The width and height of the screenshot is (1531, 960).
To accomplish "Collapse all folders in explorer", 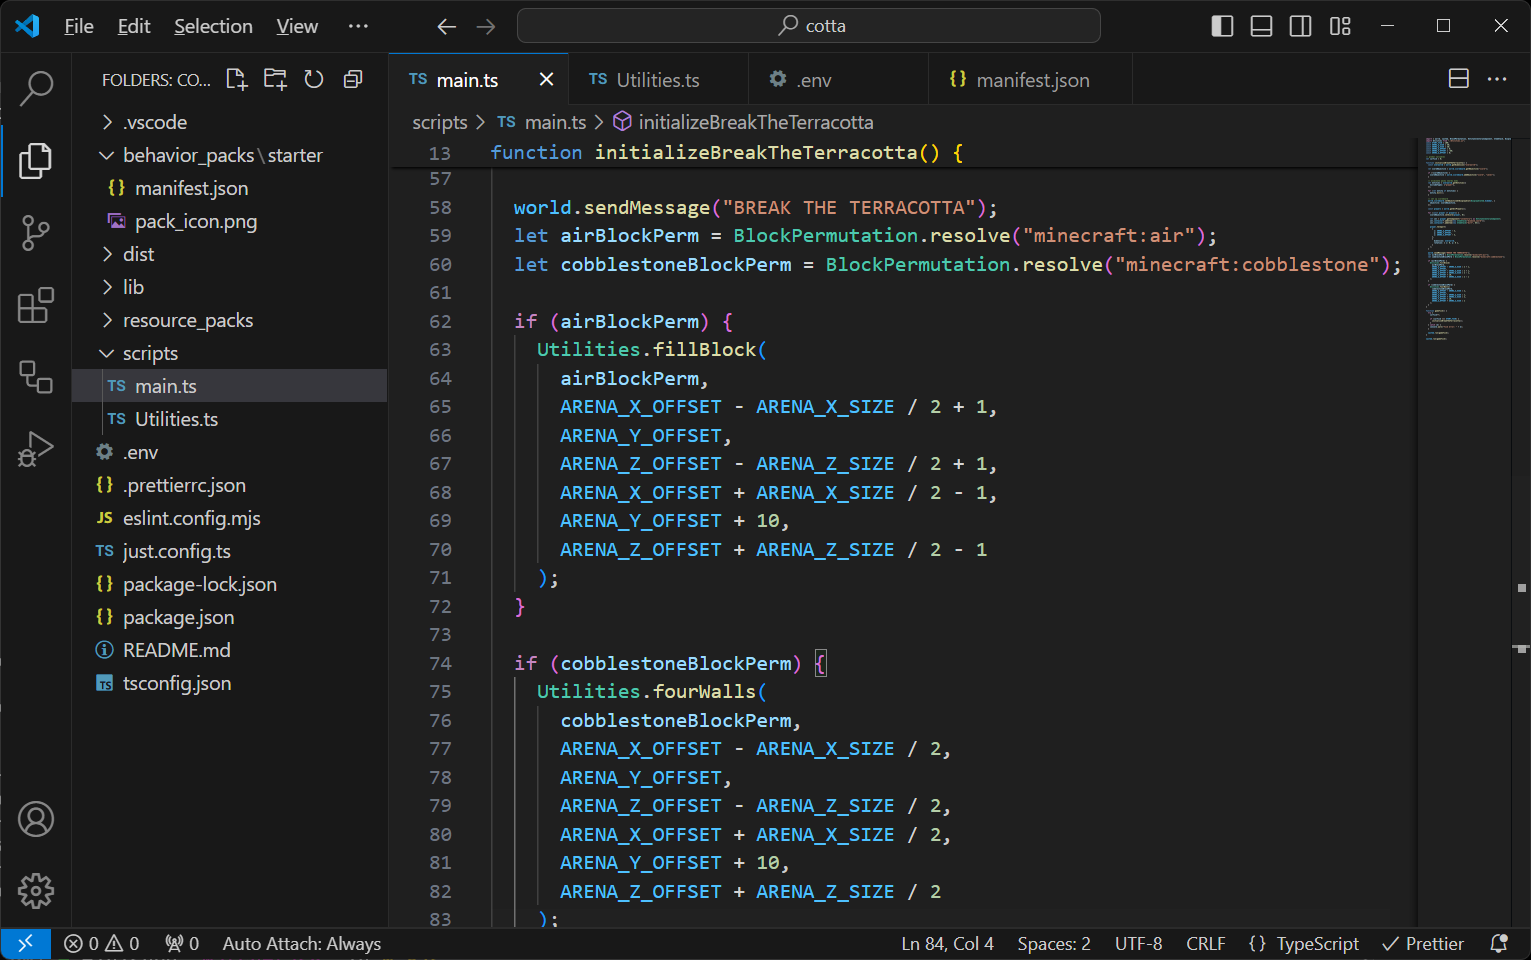I will coord(353,80).
